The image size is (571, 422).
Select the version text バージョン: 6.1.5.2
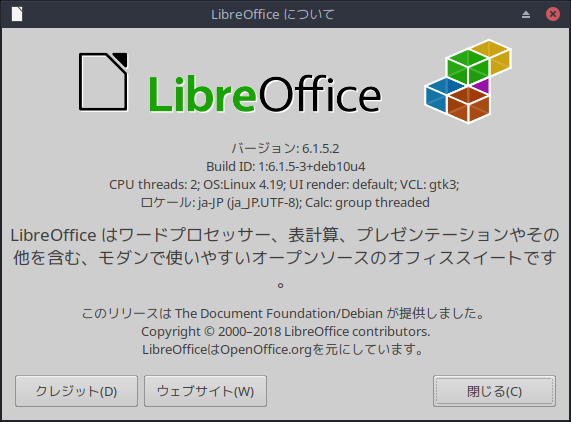[285, 149]
